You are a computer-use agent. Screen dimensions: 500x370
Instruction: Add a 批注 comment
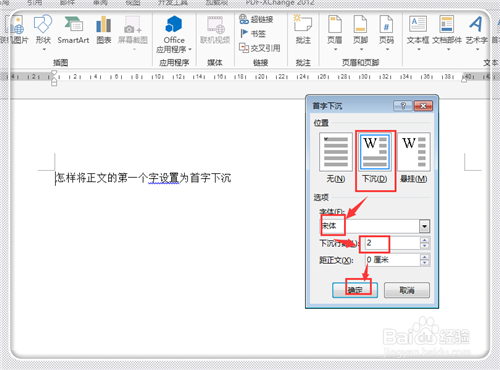pyautogui.click(x=303, y=30)
